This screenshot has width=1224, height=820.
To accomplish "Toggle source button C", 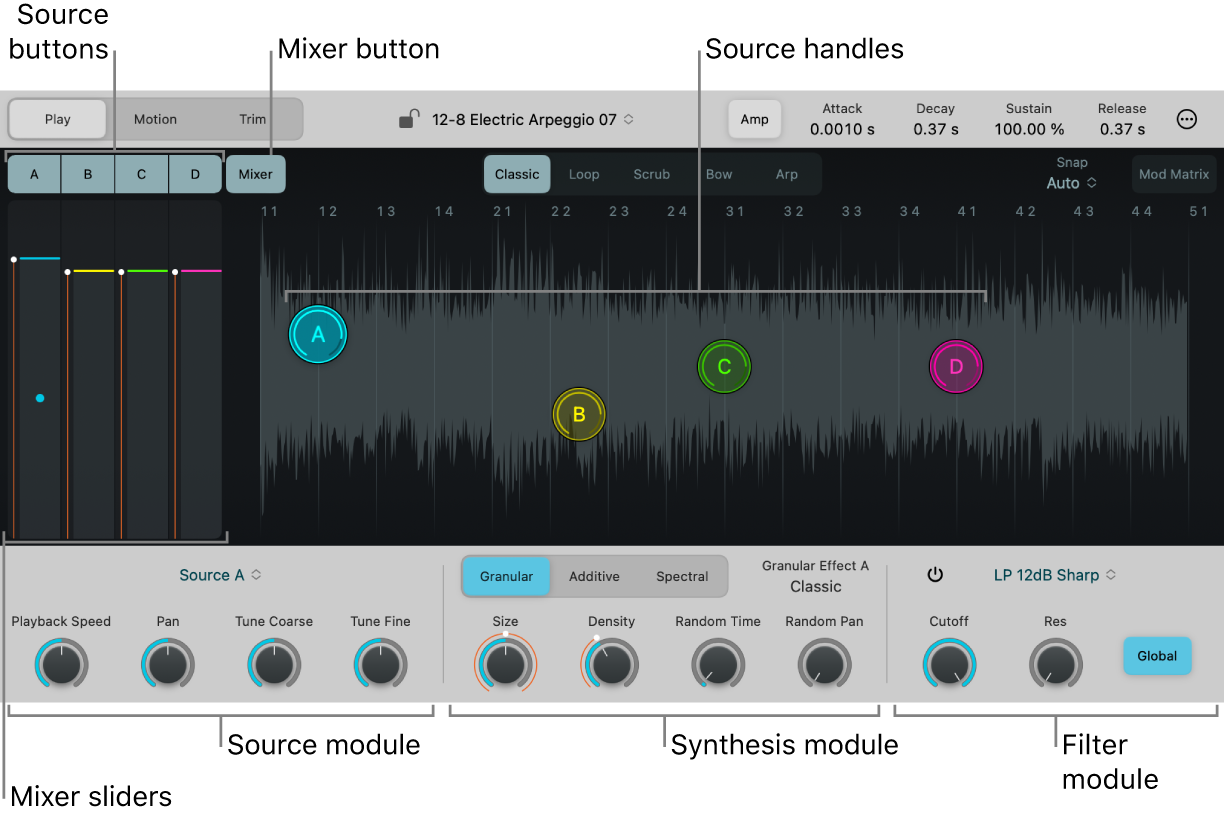I will pyautogui.click(x=141, y=174).
